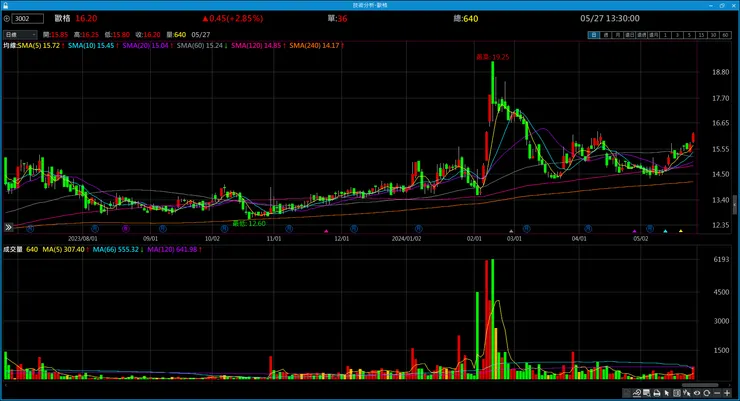Click the SMA(10) 15.45 legend label
Screen dimensions: 740x401
pos(91,46)
